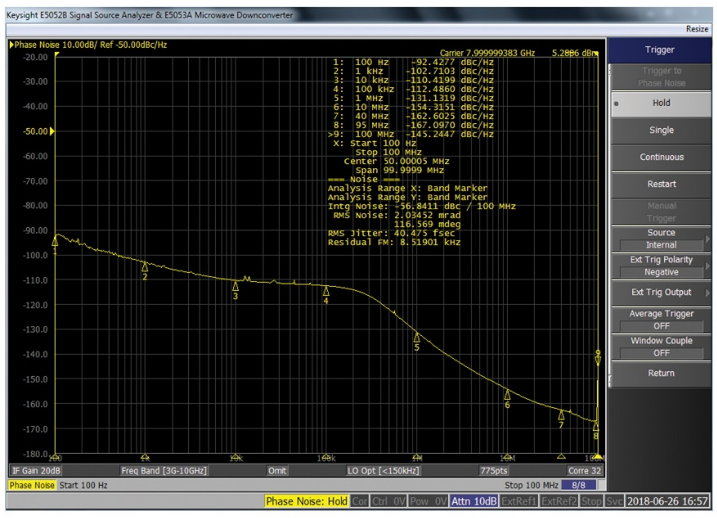717x518 pixels.
Task: Click the Omit status field
Action: tap(277, 470)
